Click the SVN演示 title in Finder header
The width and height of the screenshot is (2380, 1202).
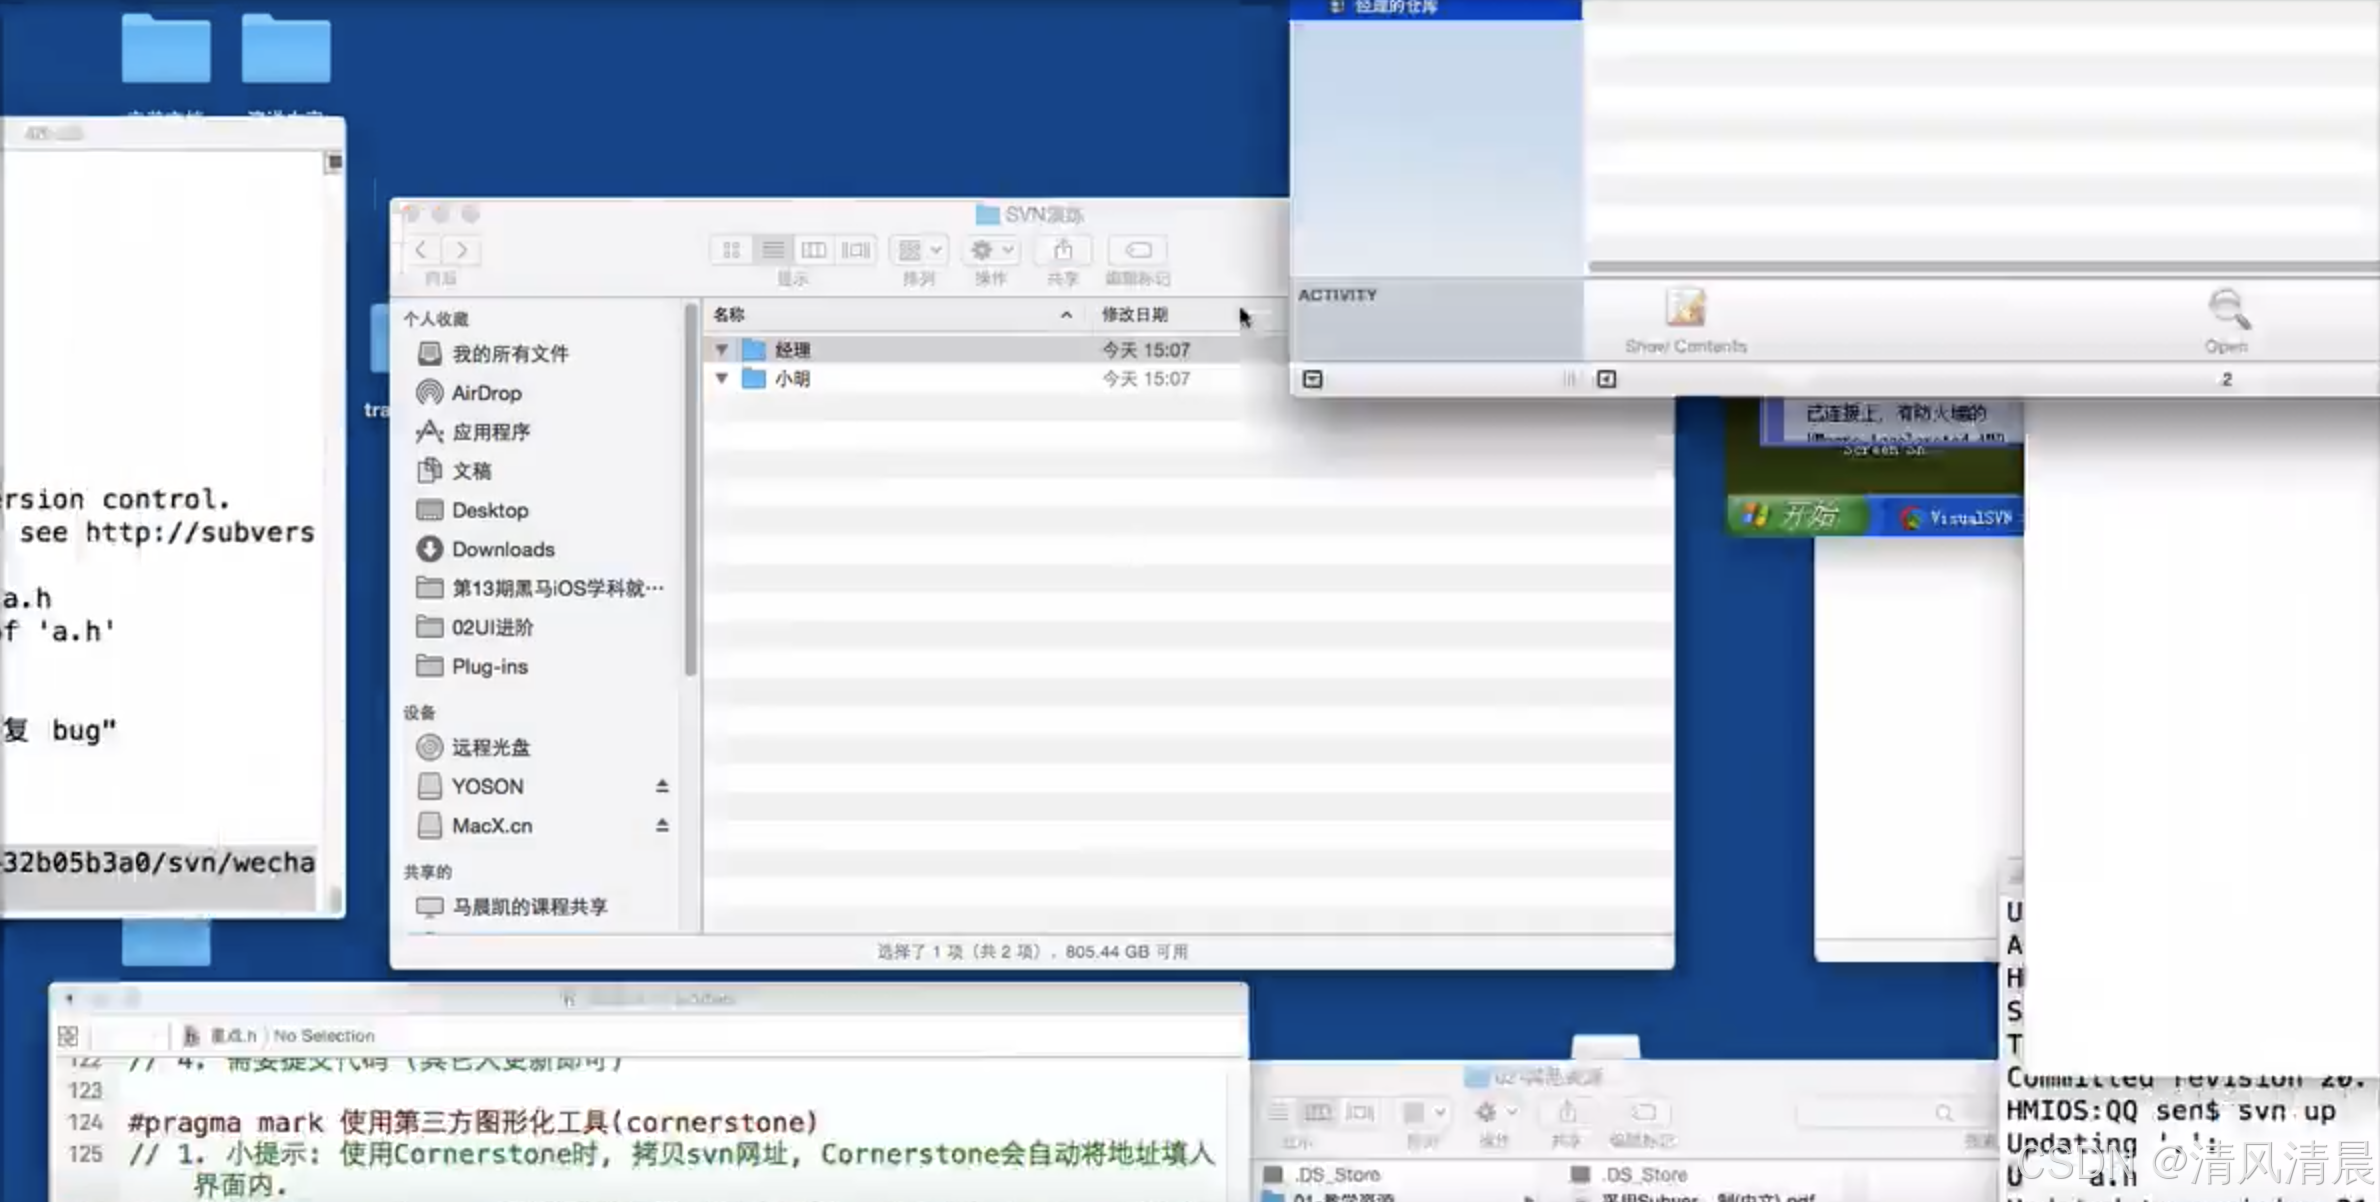point(1031,213)
